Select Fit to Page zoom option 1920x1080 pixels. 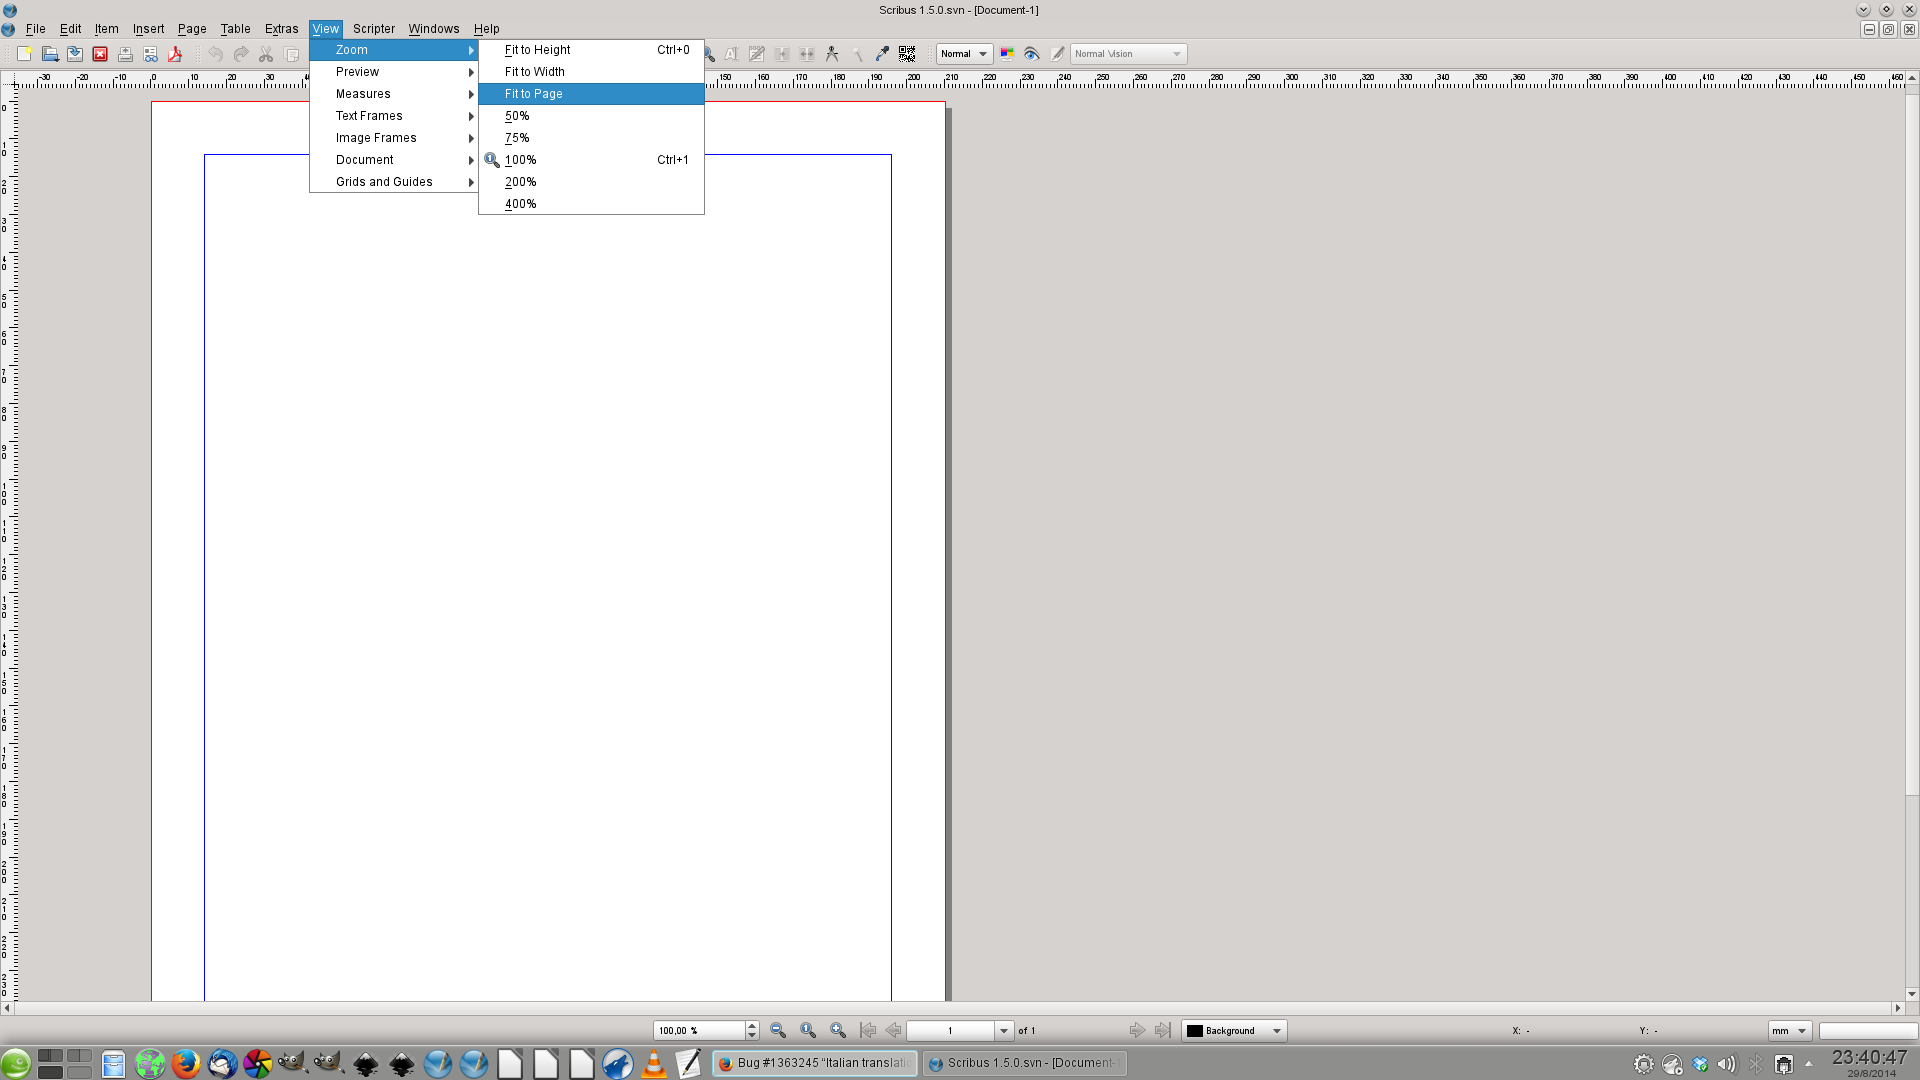coord(591,94)
